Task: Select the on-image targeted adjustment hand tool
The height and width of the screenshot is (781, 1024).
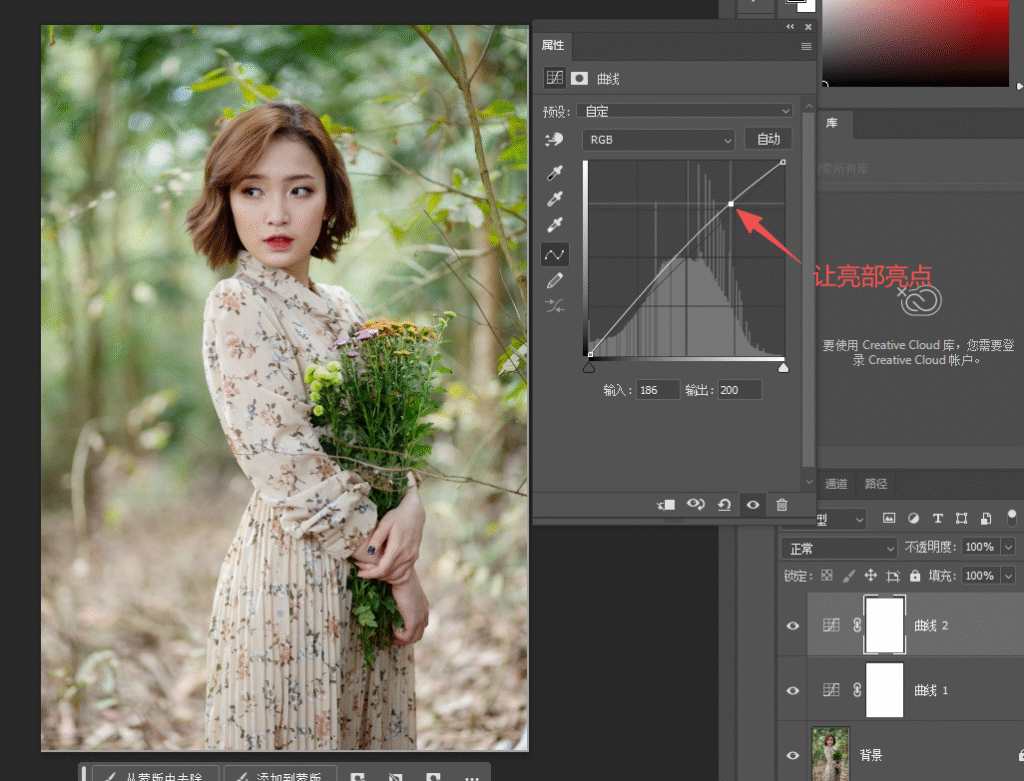Action: [554, 139]
